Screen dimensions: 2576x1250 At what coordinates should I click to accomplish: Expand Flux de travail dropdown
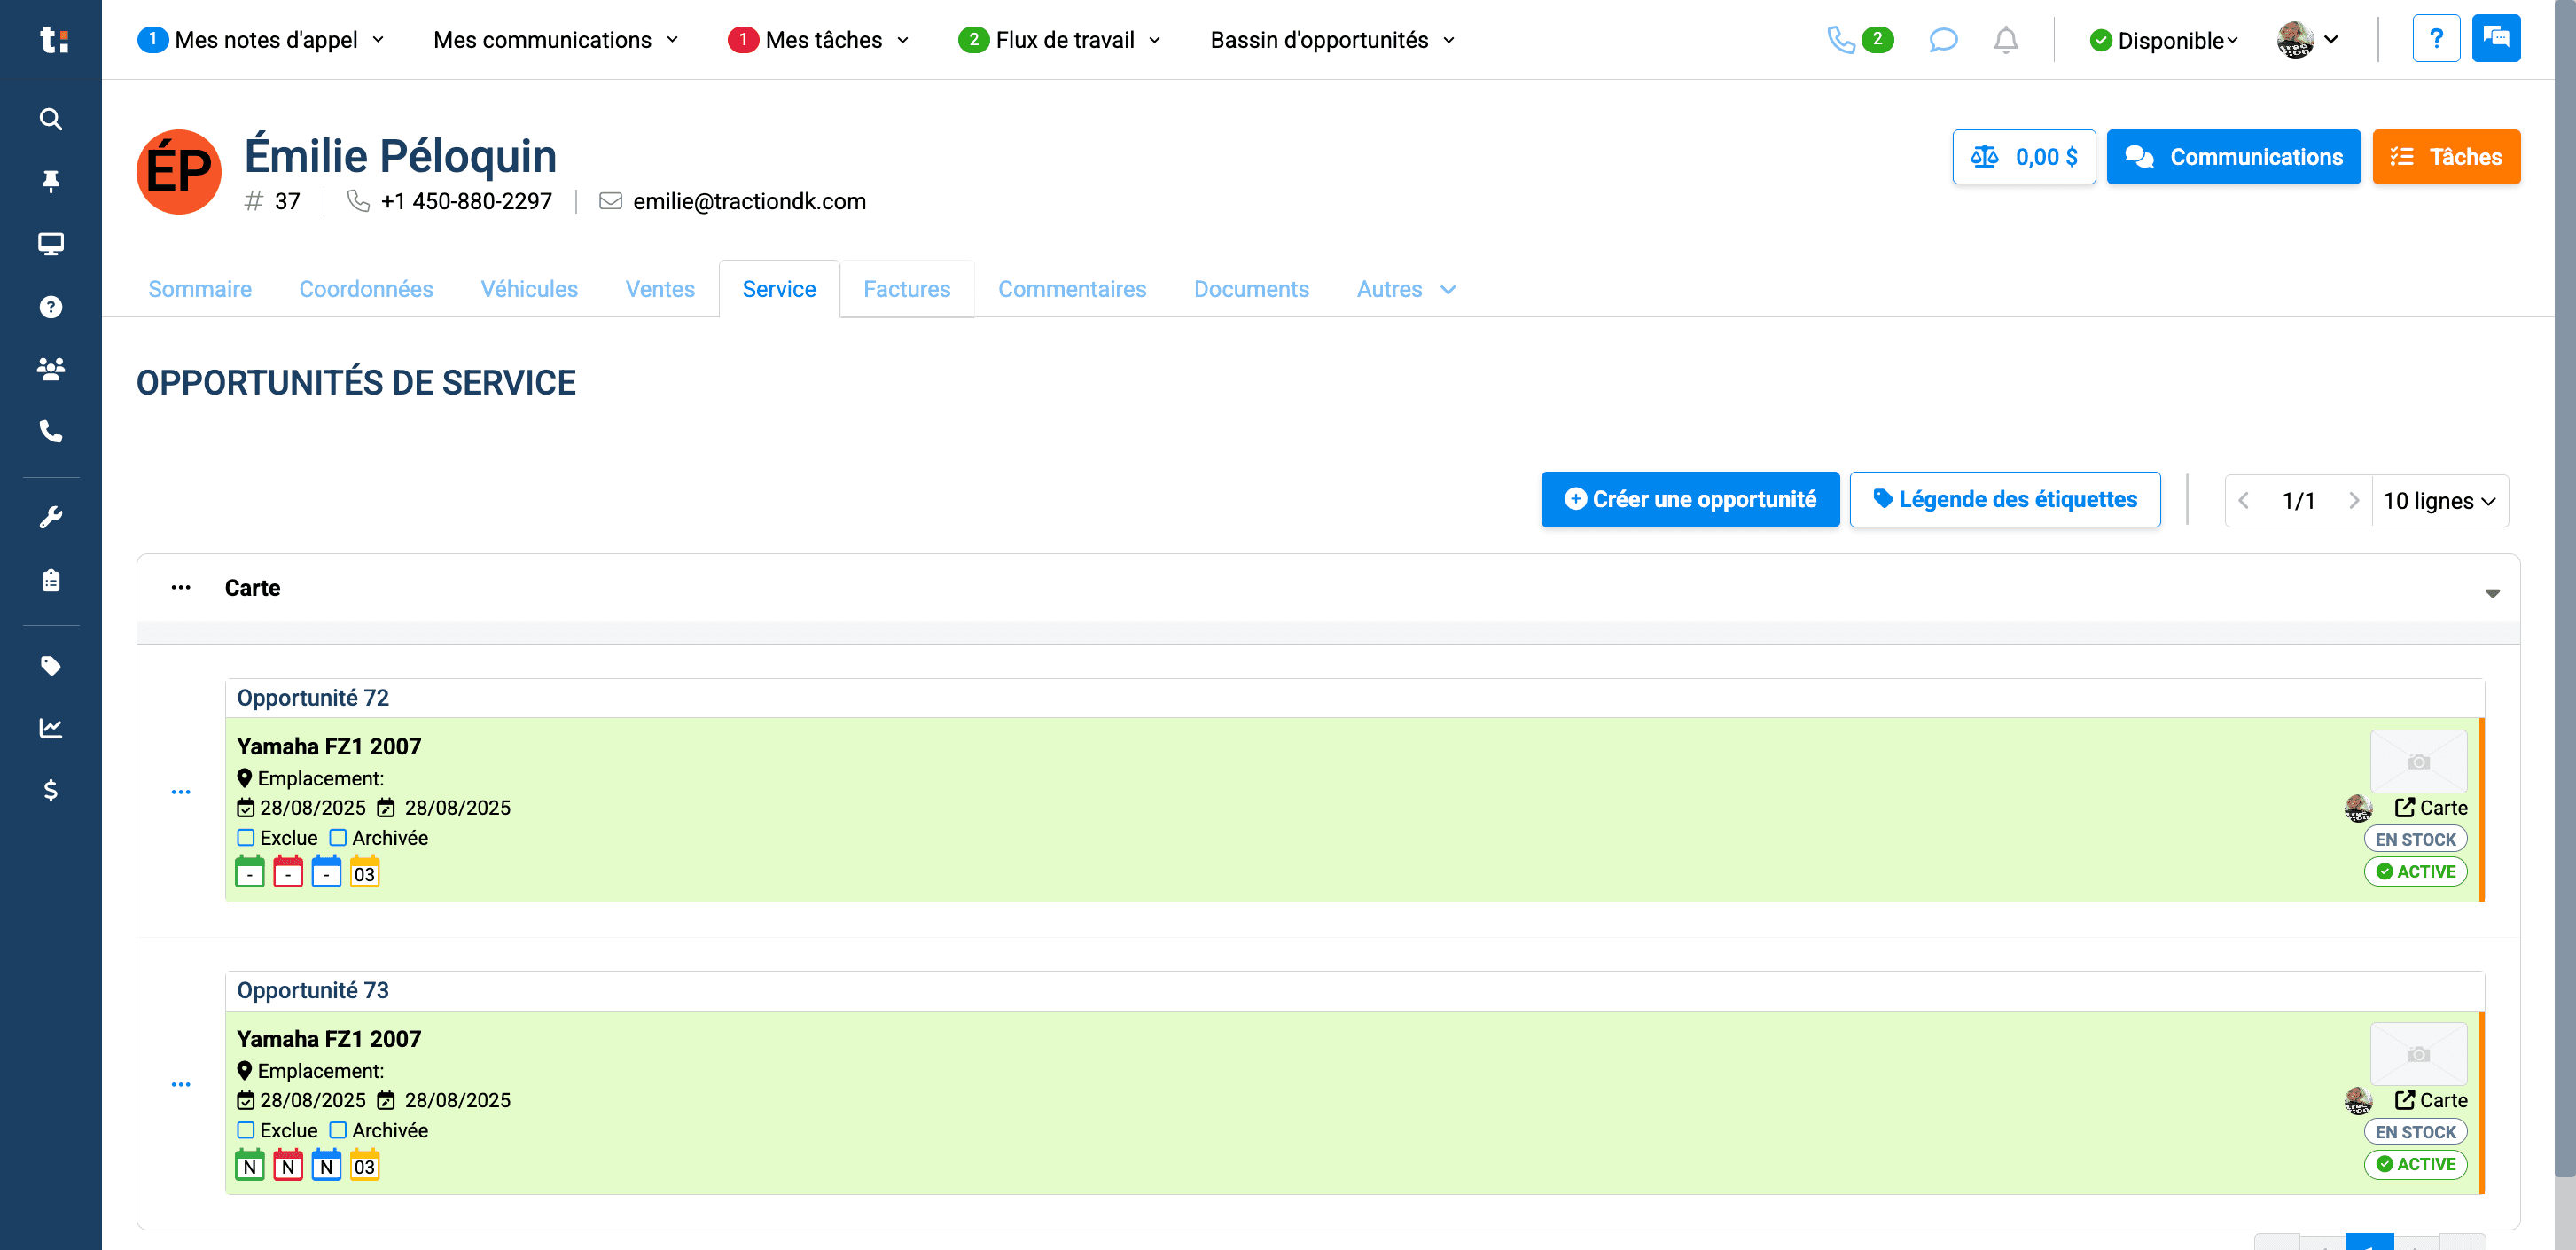coord(1060,40)
